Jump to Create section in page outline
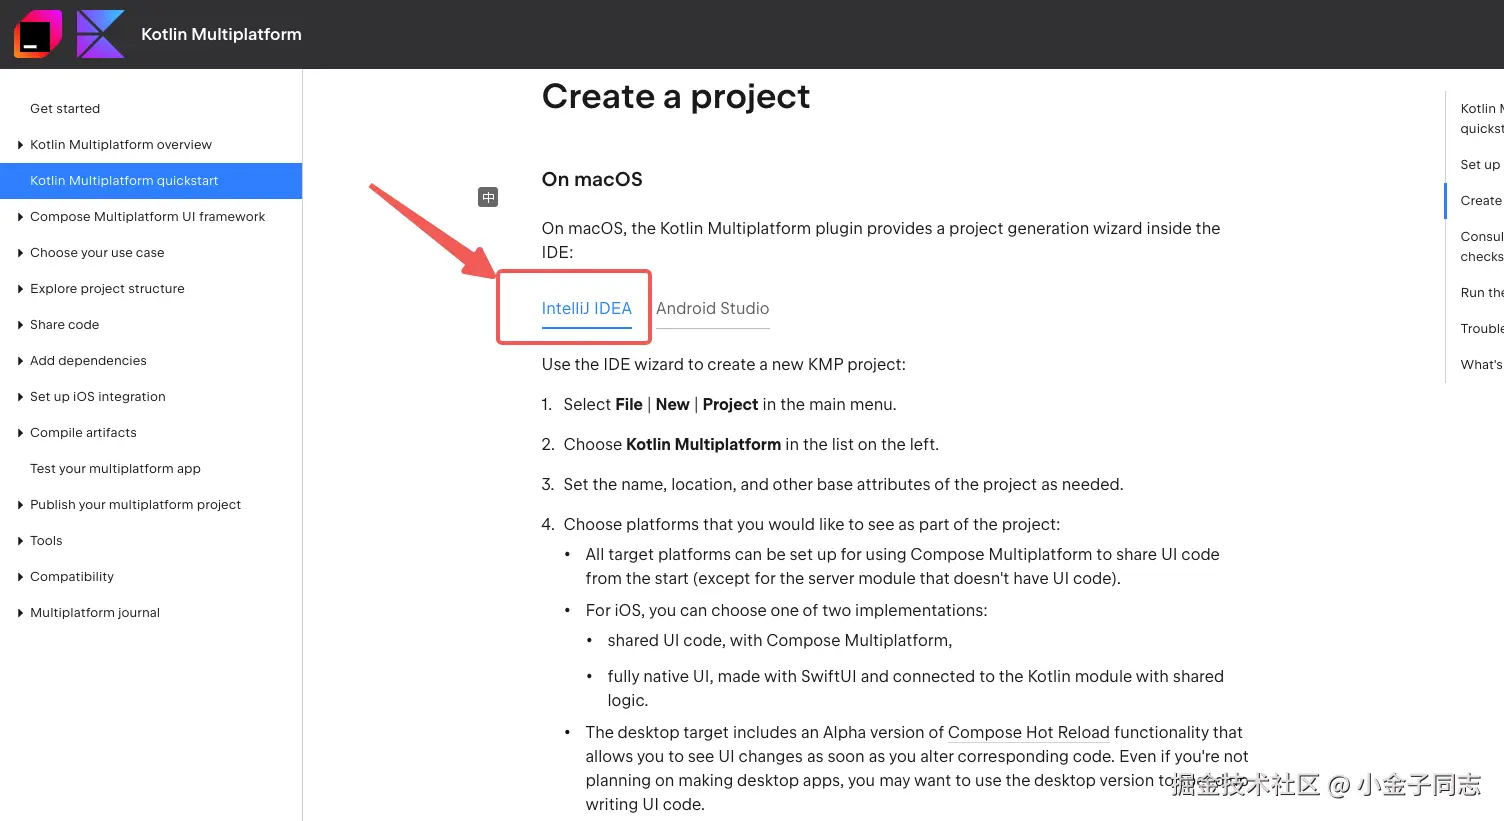This screenshot has height=821, width=1504. (1480, 201)
